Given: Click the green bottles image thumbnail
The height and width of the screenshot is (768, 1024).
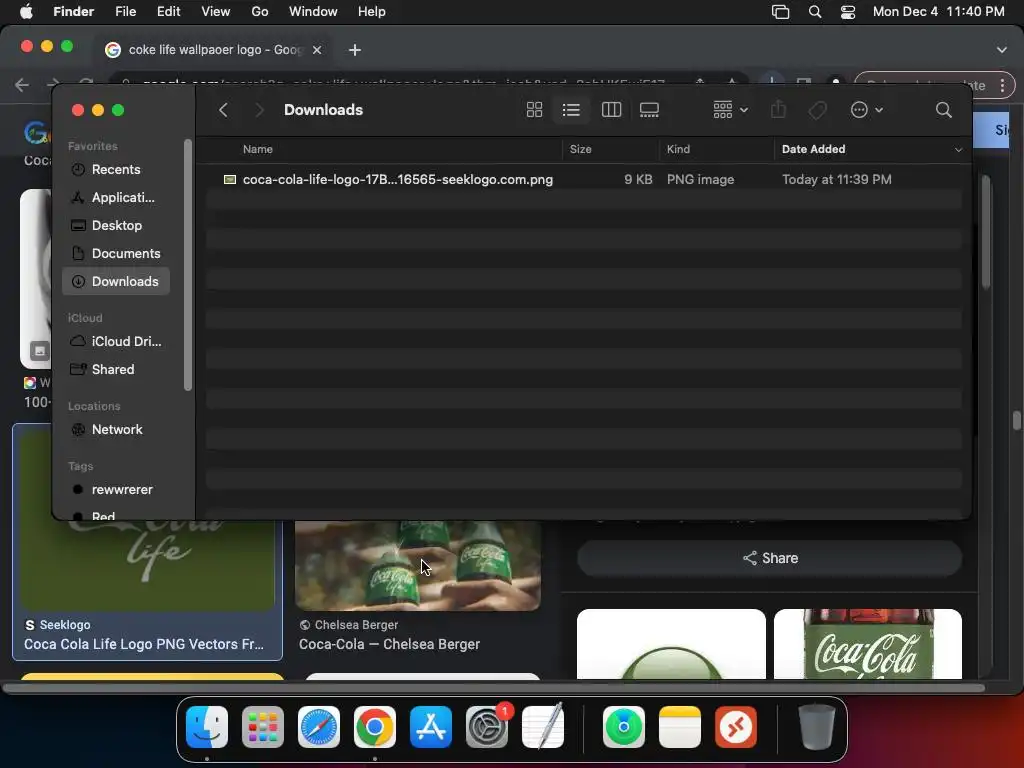Looking at the screenshot, I should 418,566.
